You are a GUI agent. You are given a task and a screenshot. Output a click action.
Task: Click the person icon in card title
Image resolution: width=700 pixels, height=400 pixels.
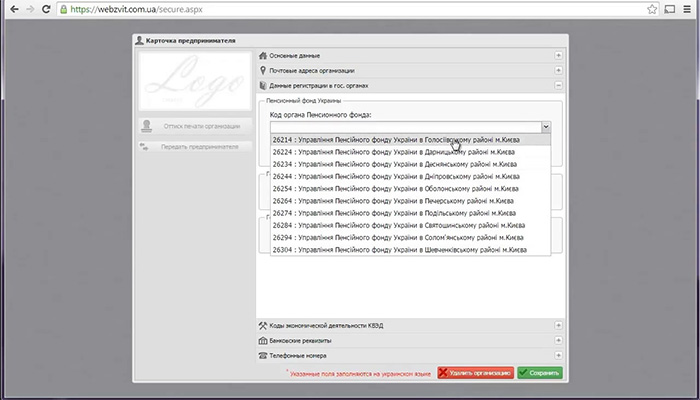pyautogui.click(x=139, y=41)
